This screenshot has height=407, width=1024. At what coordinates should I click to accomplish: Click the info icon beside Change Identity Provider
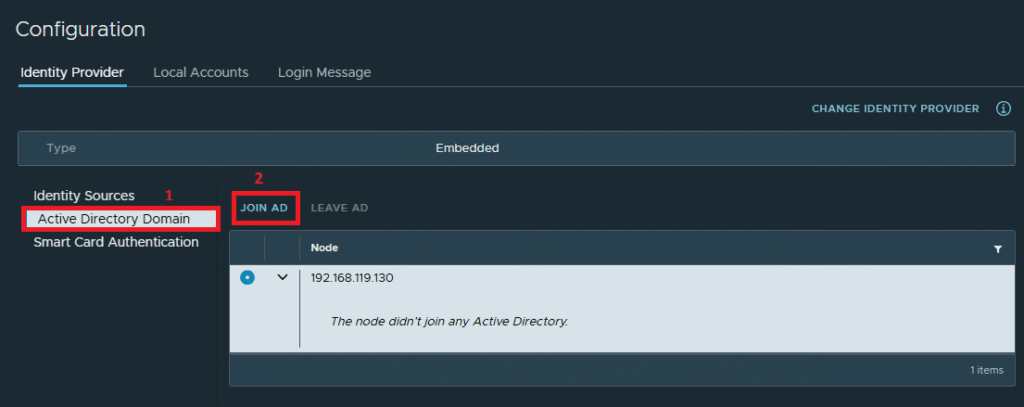tap(1003, 108)
